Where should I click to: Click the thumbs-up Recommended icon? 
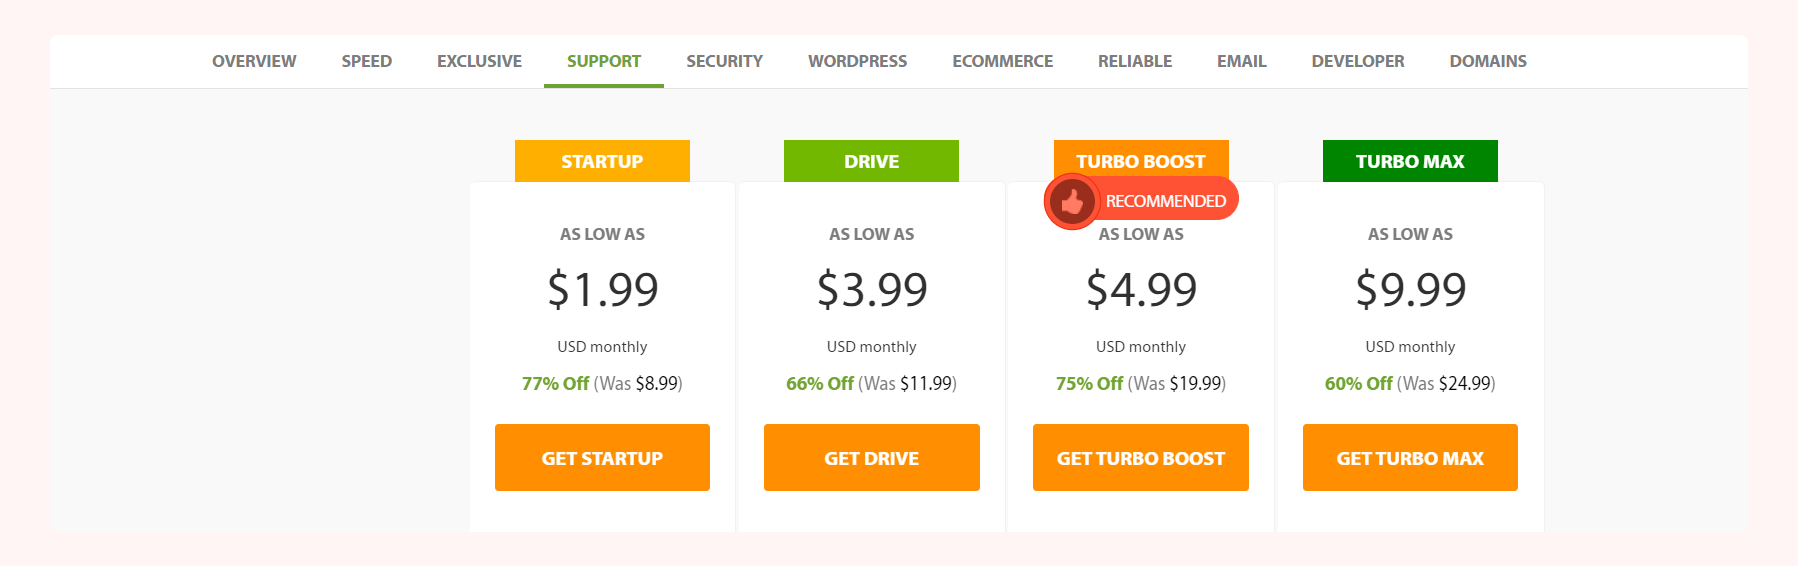click(x=1072, y=202)
